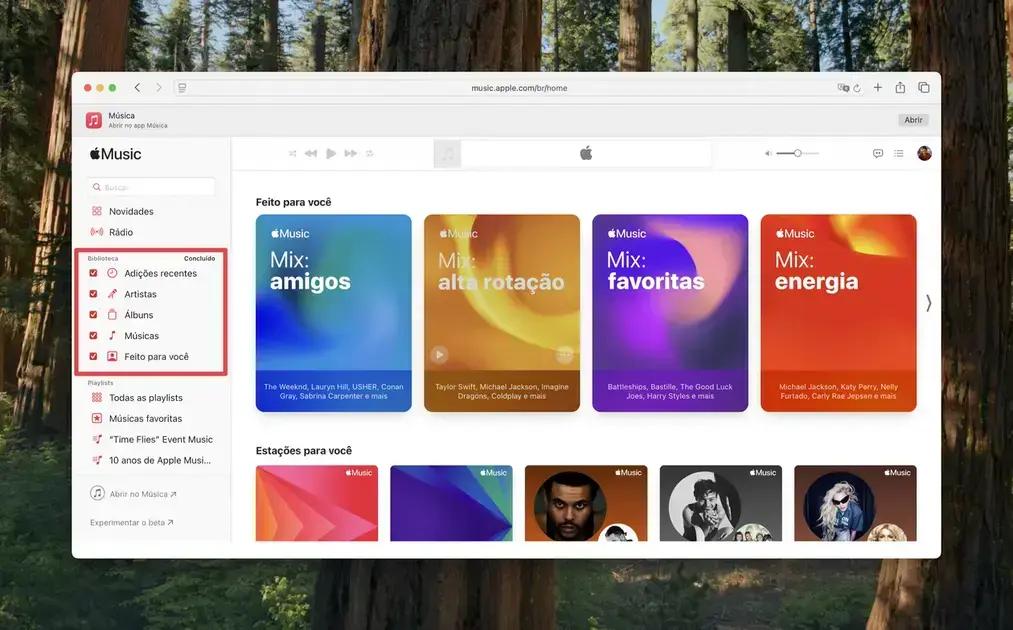Click the Álbuns icon

click(112, 315)
